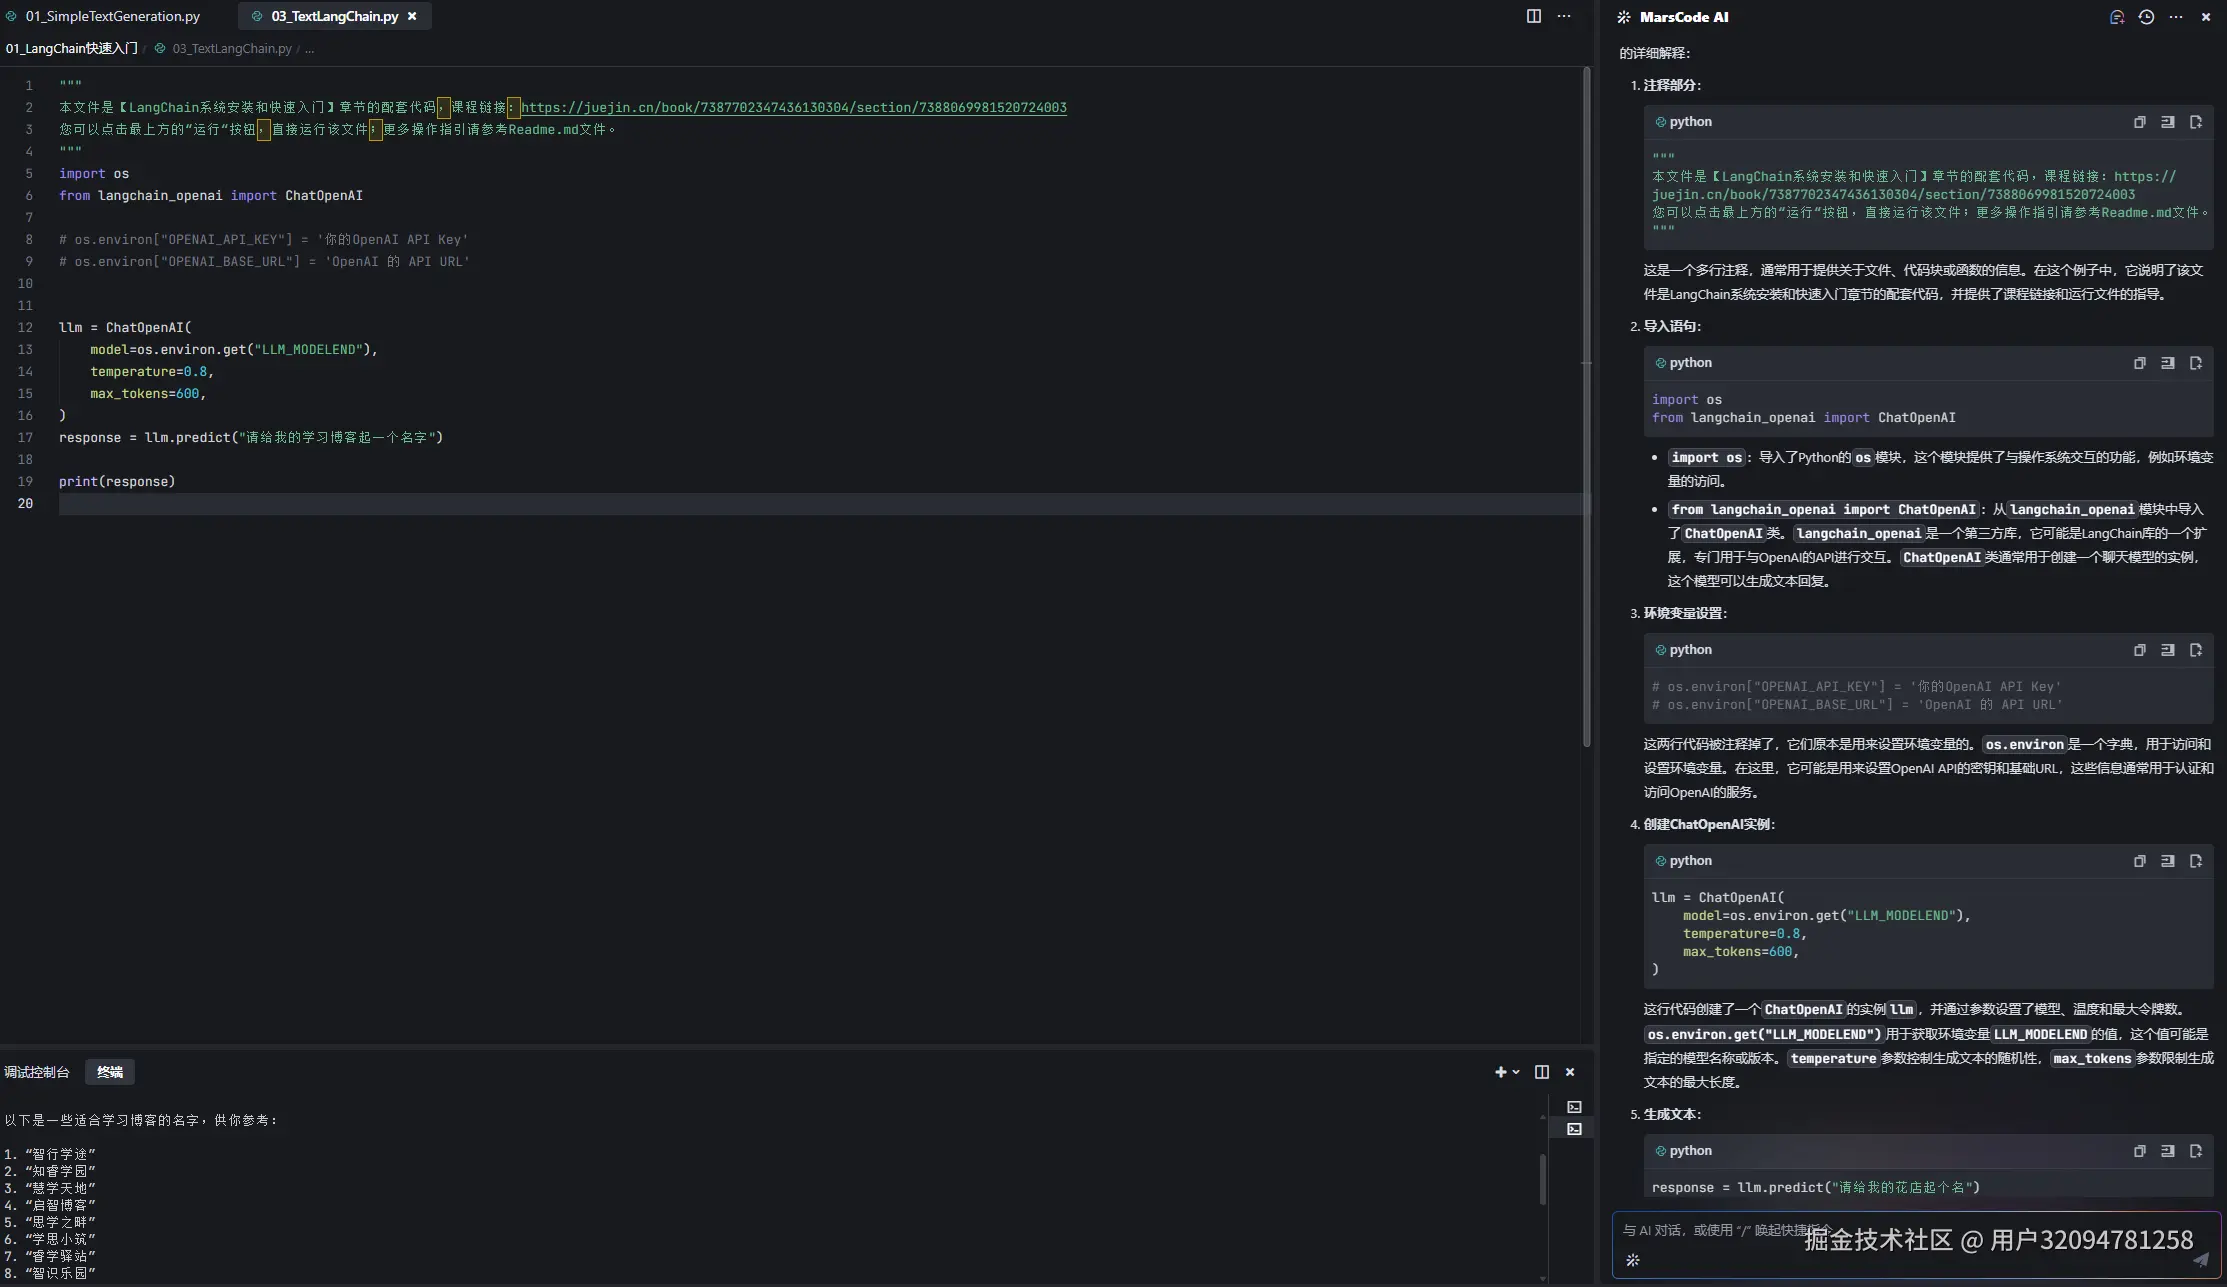
Task: Open the juejin.cn course link
Action: 793,107
